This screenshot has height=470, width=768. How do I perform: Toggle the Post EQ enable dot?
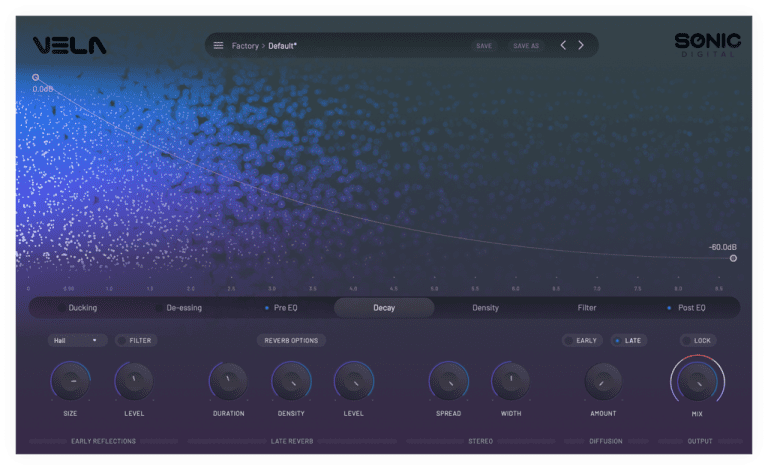coord(669,308)
